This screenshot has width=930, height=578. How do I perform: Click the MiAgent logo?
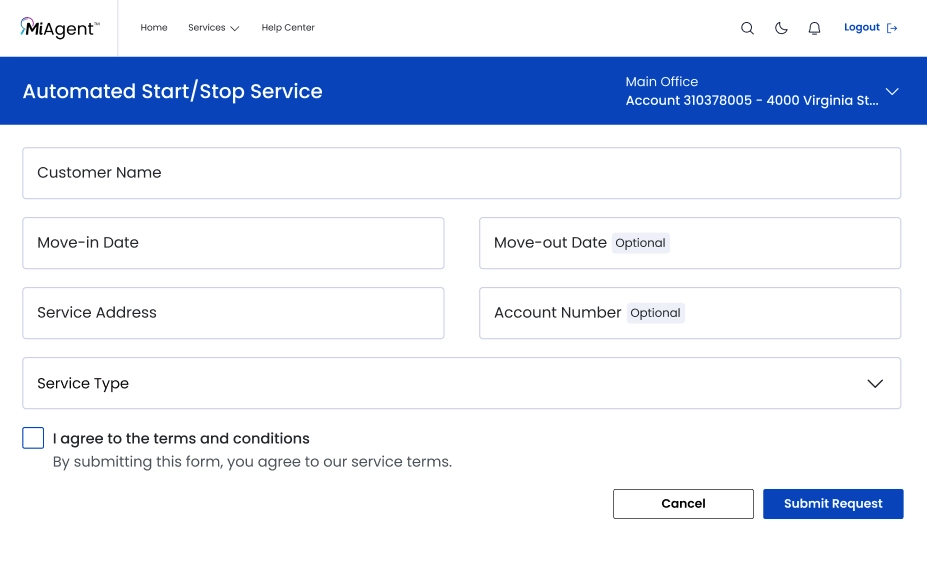pos(60,28)
